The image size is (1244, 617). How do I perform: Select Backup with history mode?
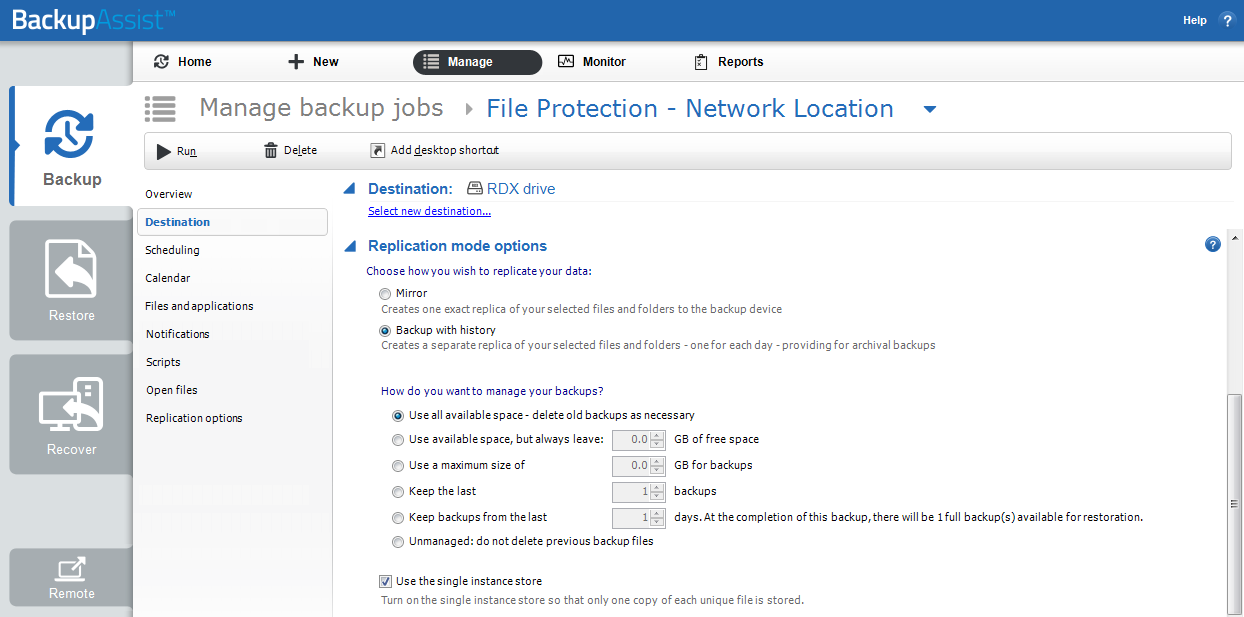(385, 330)
